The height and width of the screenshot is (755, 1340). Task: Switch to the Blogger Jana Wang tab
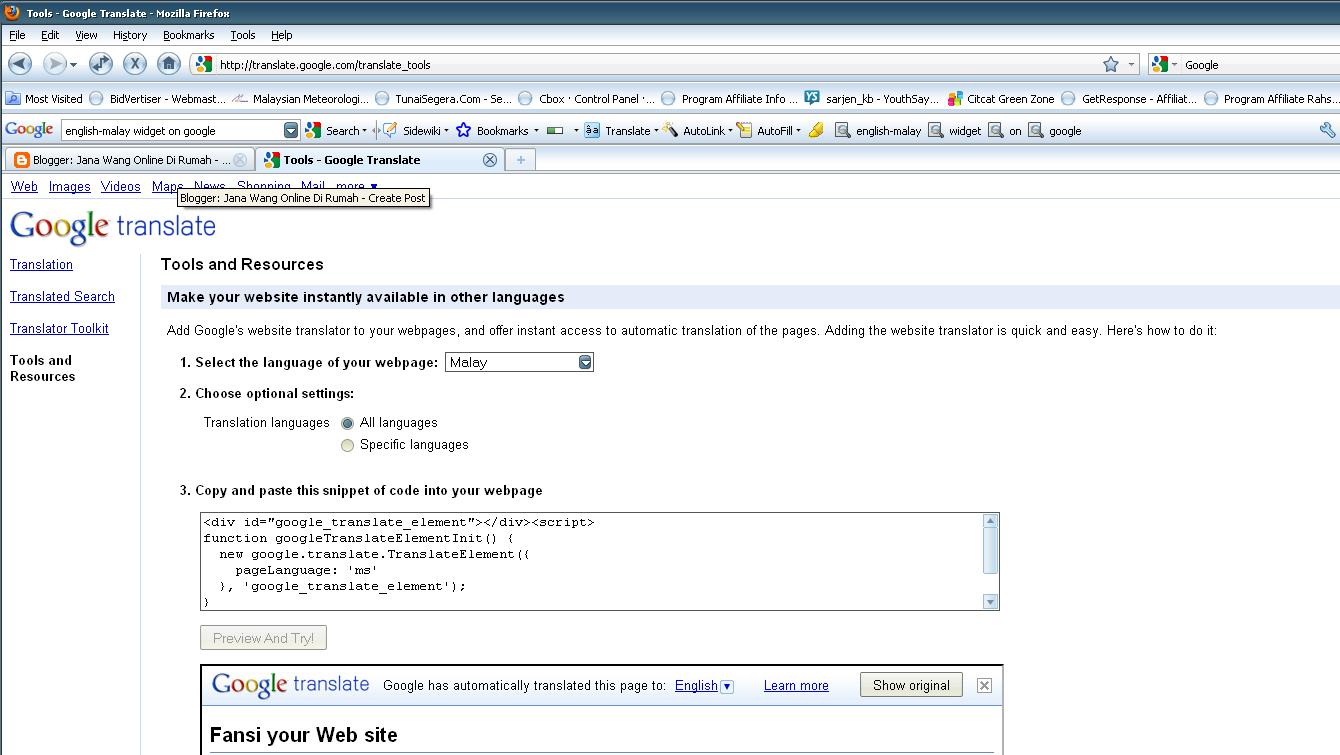tap(130, 160)
